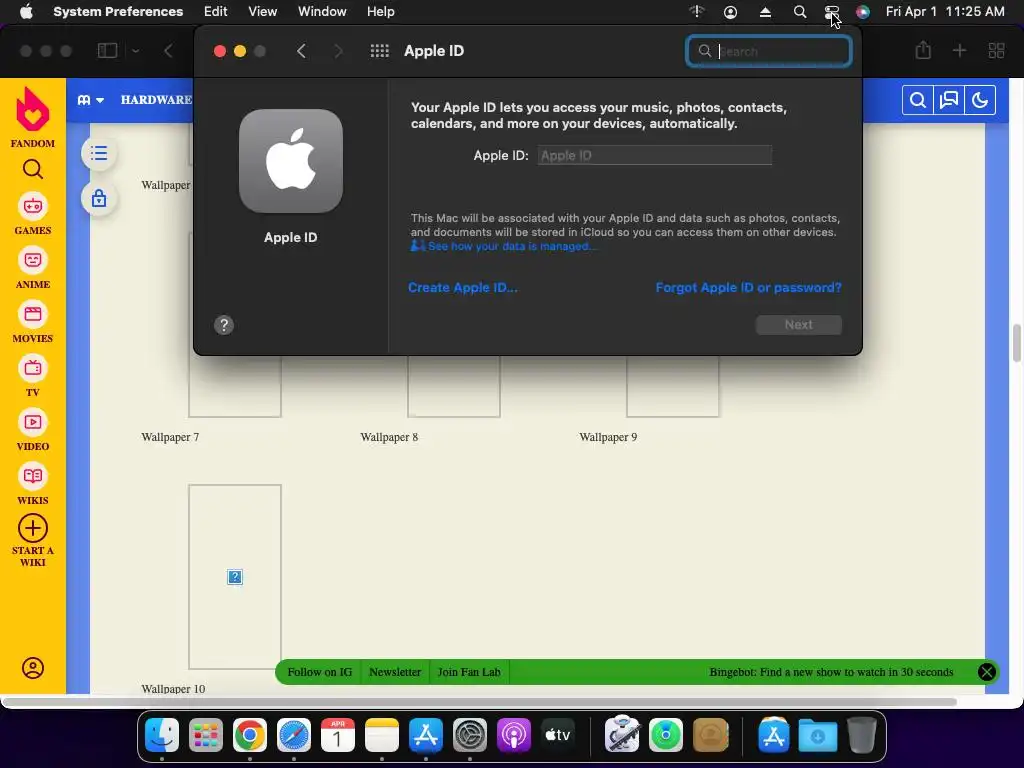Click Forgot Apple ID or password link
The width and height of the screenshot is (1024, 768).
pyautogui.click(x=748, y=288)
